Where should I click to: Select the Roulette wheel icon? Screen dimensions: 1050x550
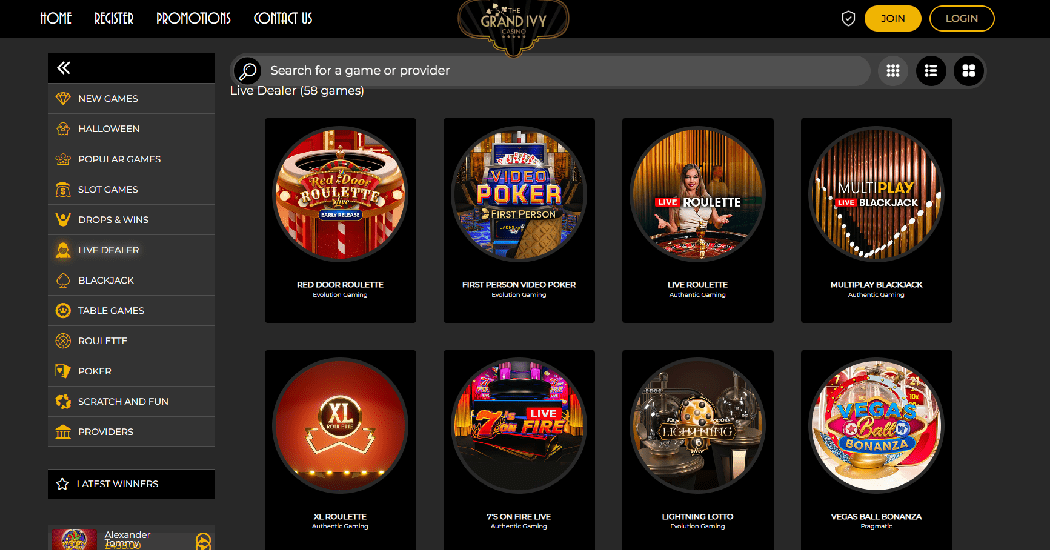pyautogui.click(x=63, y=341)
